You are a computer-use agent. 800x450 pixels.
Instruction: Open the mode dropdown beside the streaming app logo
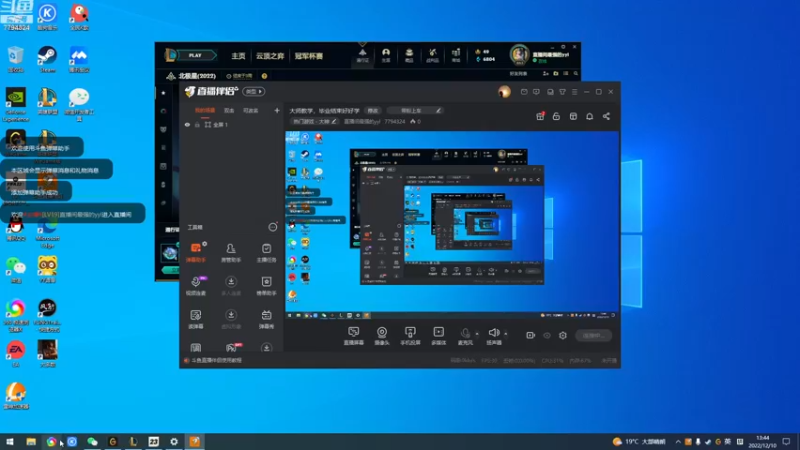pyautogui.click(x=254, y=91)
